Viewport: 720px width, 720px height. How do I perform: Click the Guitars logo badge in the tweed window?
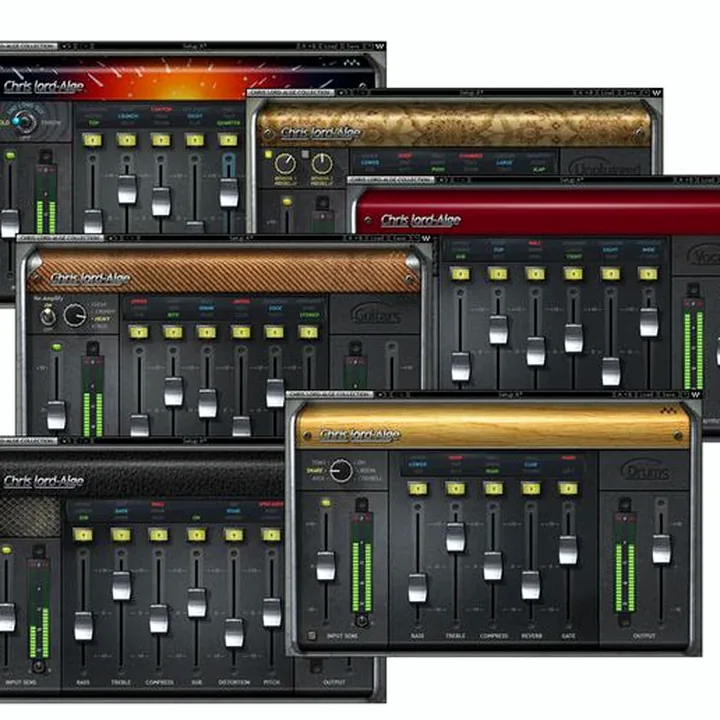click(377, 315)
